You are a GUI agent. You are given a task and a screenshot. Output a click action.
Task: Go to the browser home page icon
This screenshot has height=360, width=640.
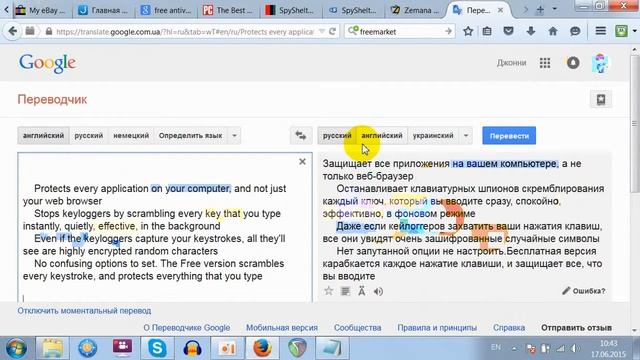(x=553, y=31)
